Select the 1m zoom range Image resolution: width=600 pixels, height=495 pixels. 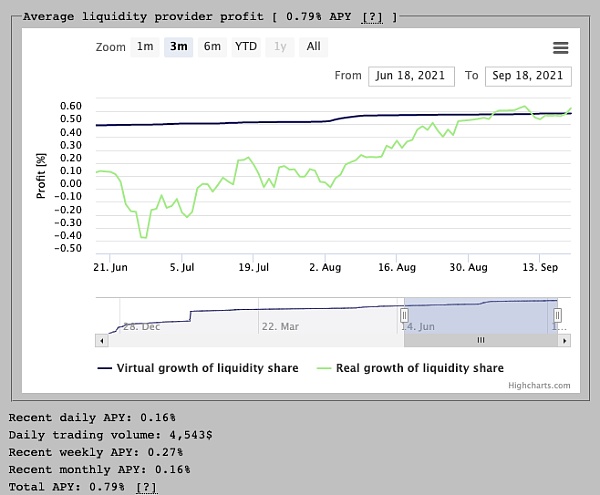pyautogui.click(x=145, y=46)
